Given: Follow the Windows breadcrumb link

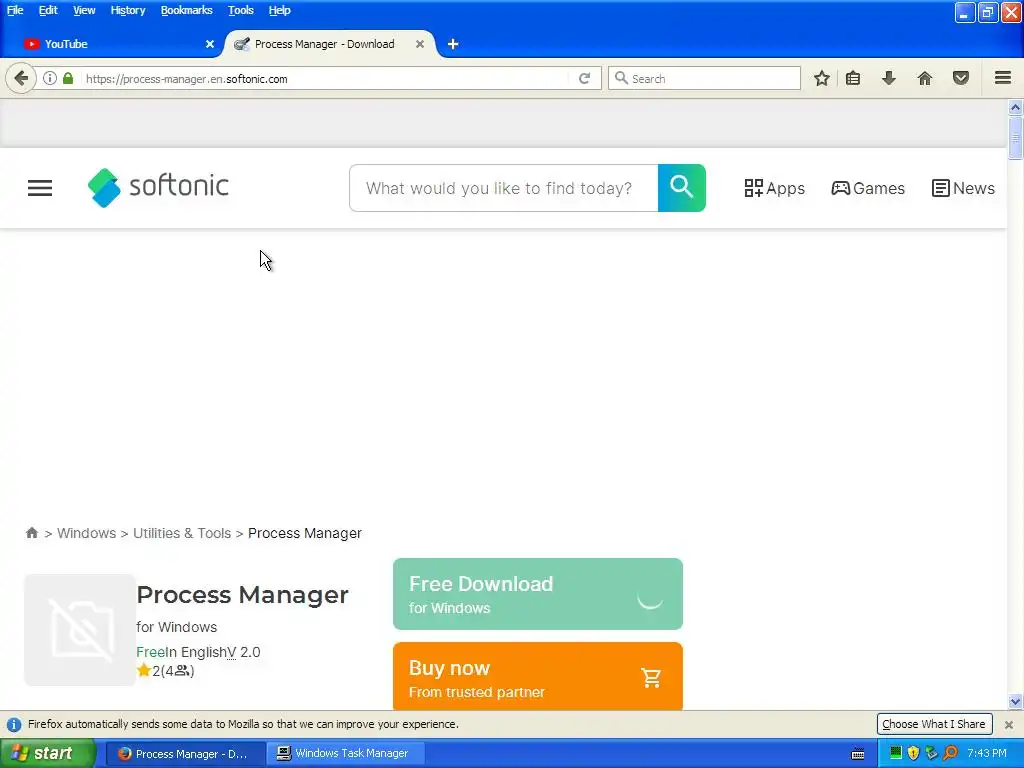Looking at the screenshot, I should pyautogui.click(x=86, y=533).
